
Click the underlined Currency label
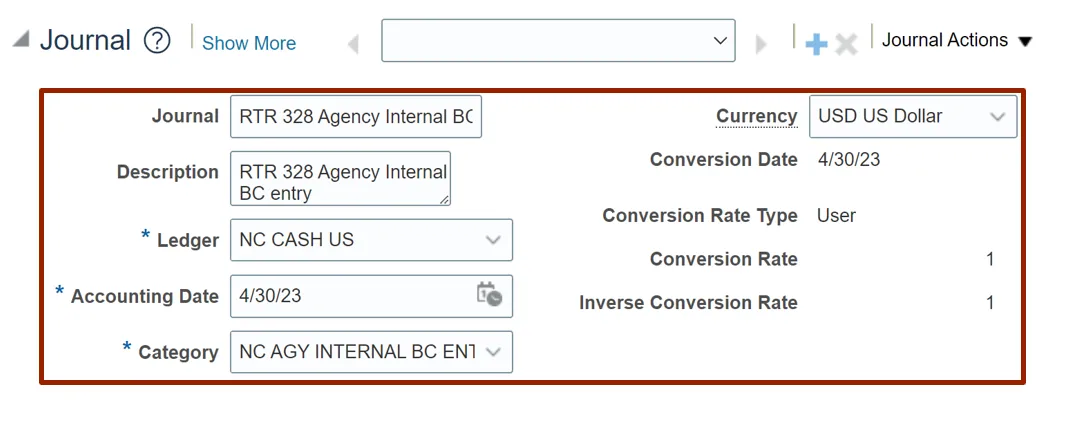pos(756,116)
